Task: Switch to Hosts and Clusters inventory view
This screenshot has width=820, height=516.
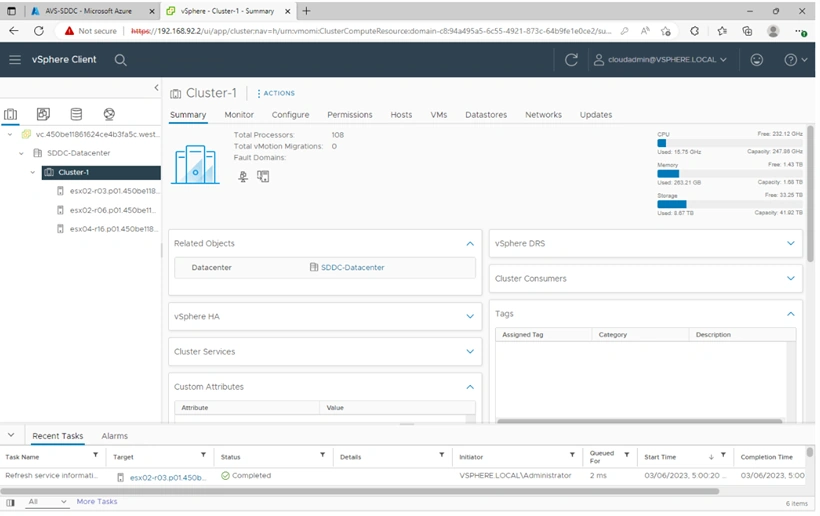Action: (10, 114)
